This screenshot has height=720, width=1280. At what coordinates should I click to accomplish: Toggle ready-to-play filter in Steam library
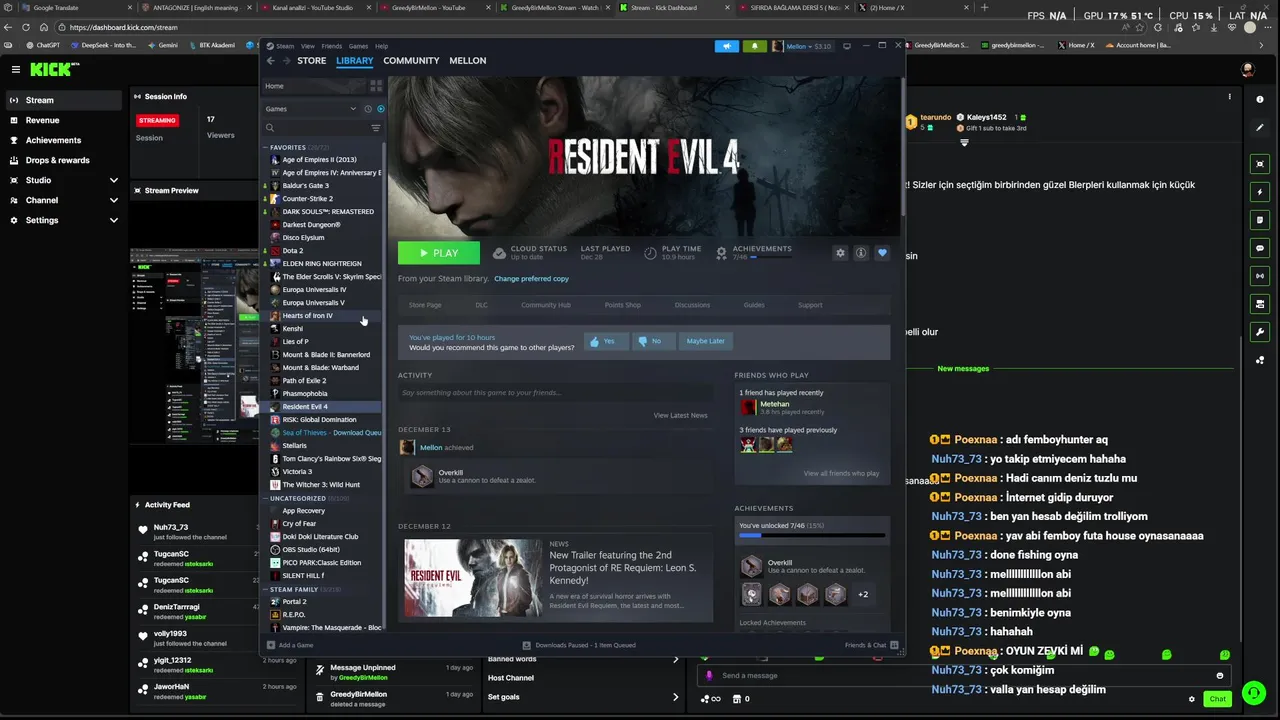click(x=380, y=109)
